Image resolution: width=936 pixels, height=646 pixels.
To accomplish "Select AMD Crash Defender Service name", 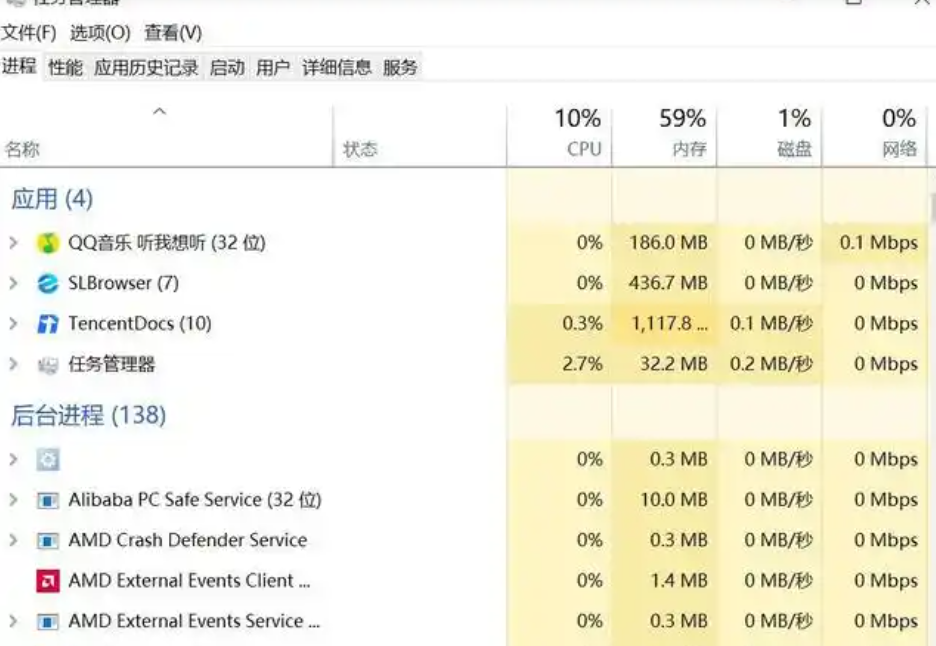I will click(x=187, y=540).
